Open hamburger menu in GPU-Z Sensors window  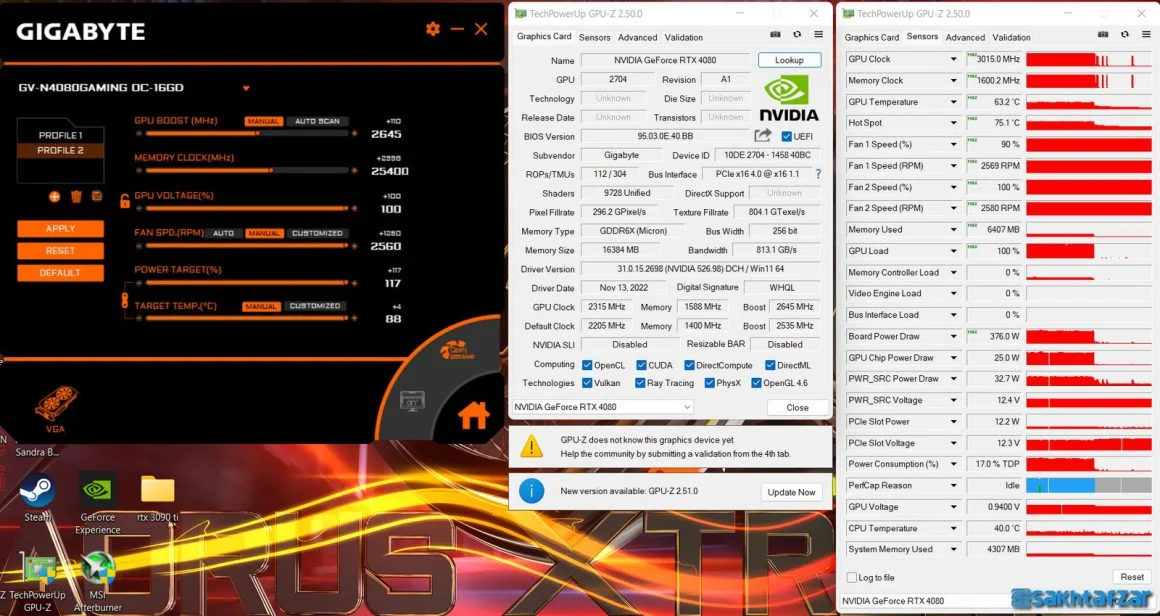click(1146, 35)
